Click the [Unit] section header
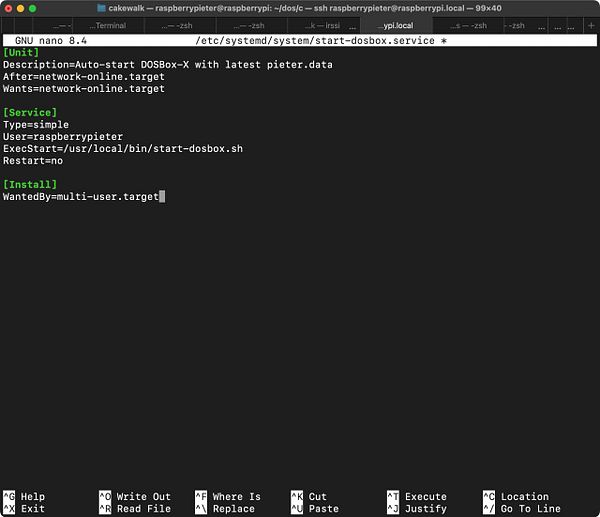This screenshot has width=600, height=517. click(x=21, y=52)
